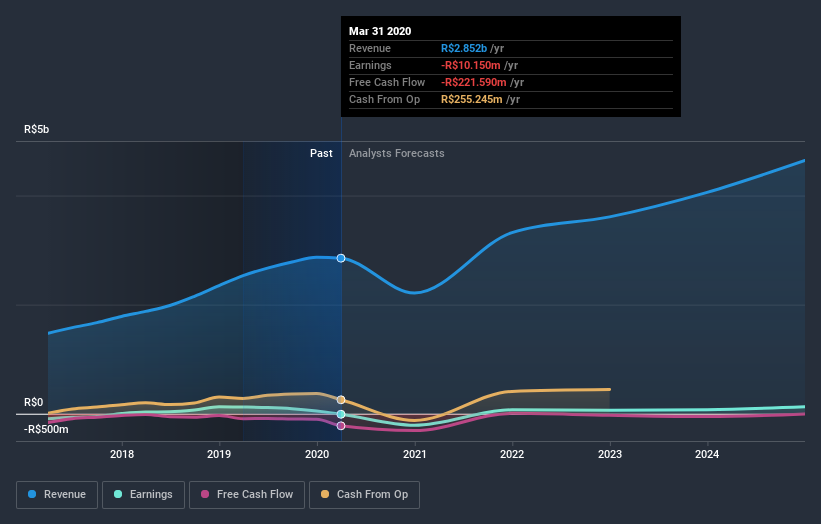821x524 pixels.
Task: Click the Cash From Op label in tooltip
Action: 384,99
